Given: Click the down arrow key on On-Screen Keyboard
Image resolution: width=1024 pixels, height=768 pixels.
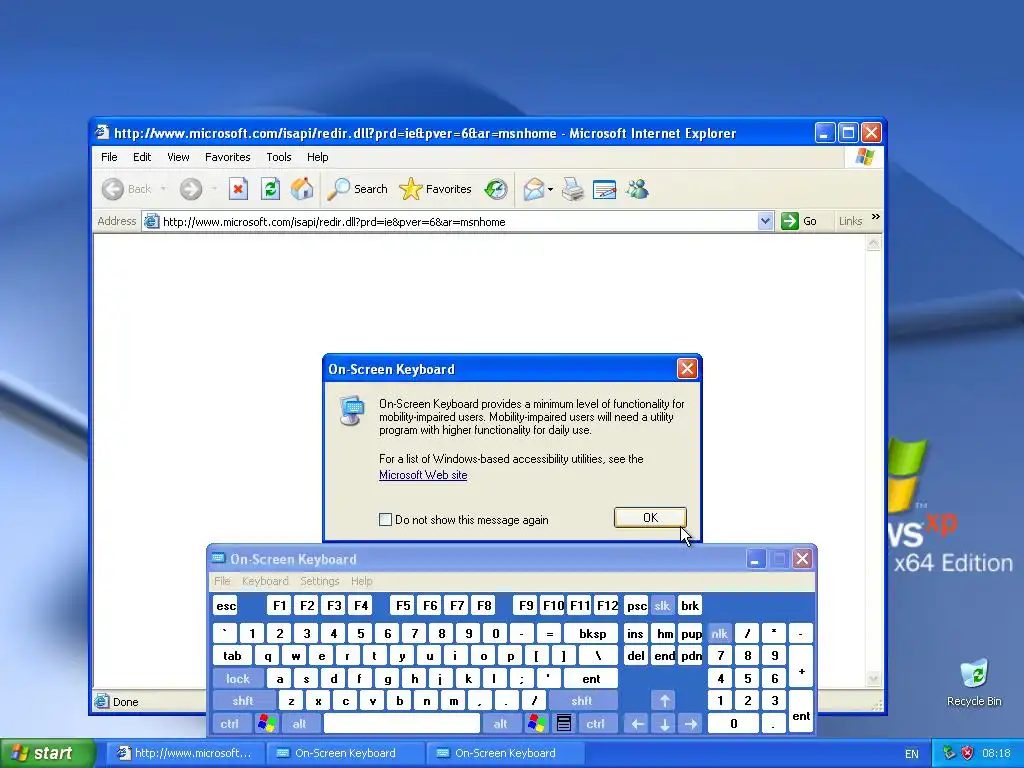Looking at the screenshot, I should coord(664,723).
